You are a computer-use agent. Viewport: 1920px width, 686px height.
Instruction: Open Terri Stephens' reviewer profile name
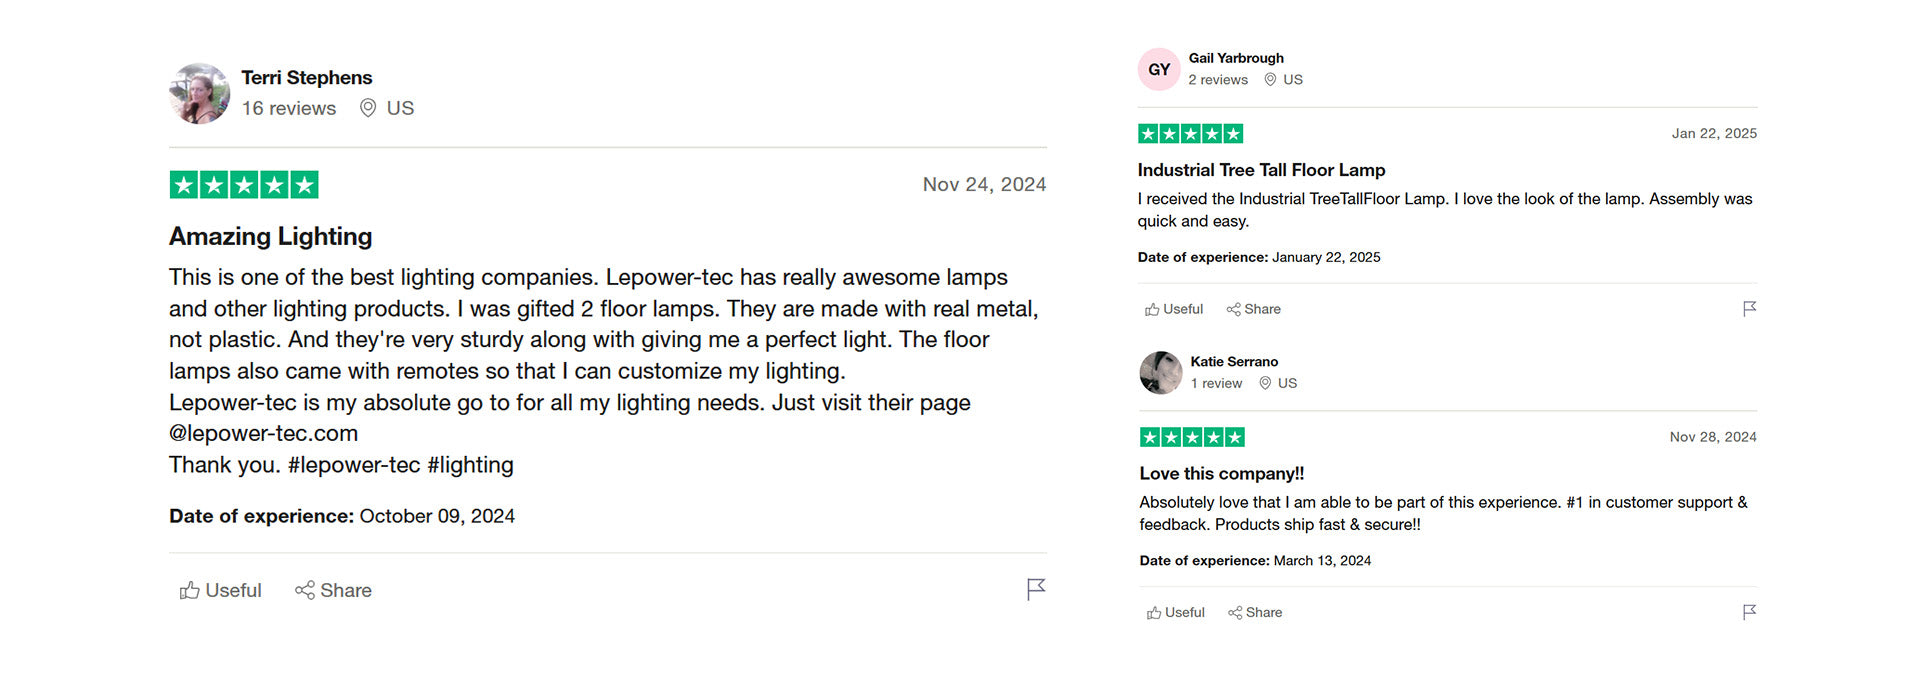(x=306, y=78)
